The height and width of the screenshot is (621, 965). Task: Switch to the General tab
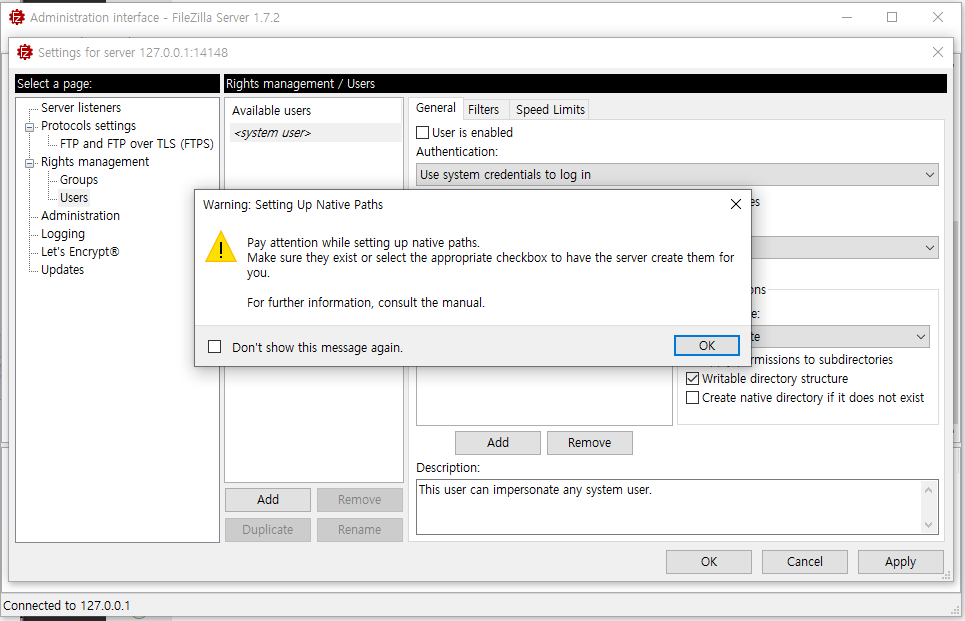(436, 108)
